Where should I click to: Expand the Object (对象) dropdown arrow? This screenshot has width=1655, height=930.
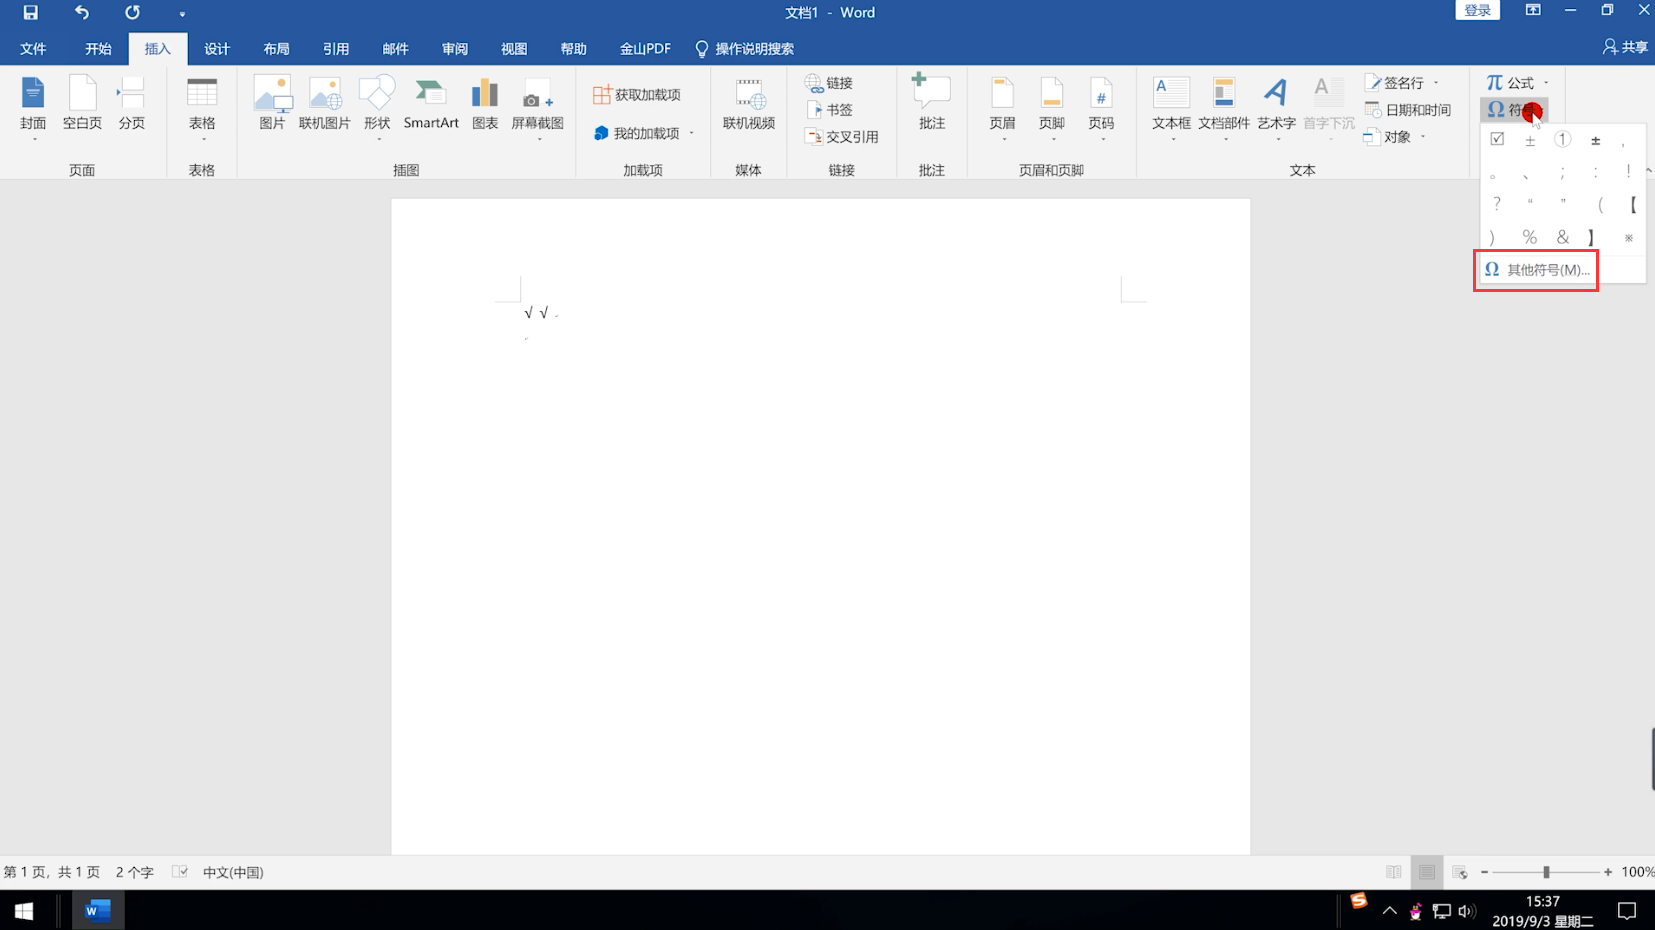click(x=1422, y=137)
